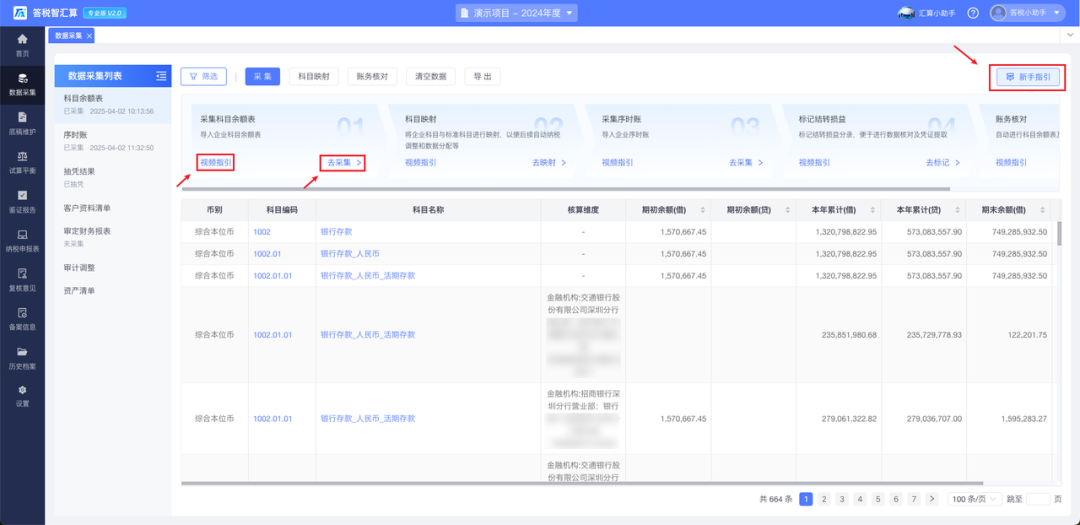Screen dimensions: 1080x525
Task: Open account code 1002.01 link
Action: pos(267,254)
